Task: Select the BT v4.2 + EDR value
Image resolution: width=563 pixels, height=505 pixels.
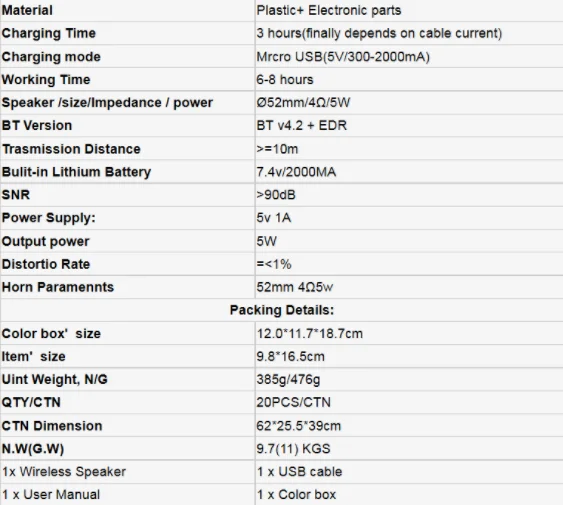Action: (x=302, y=125)
